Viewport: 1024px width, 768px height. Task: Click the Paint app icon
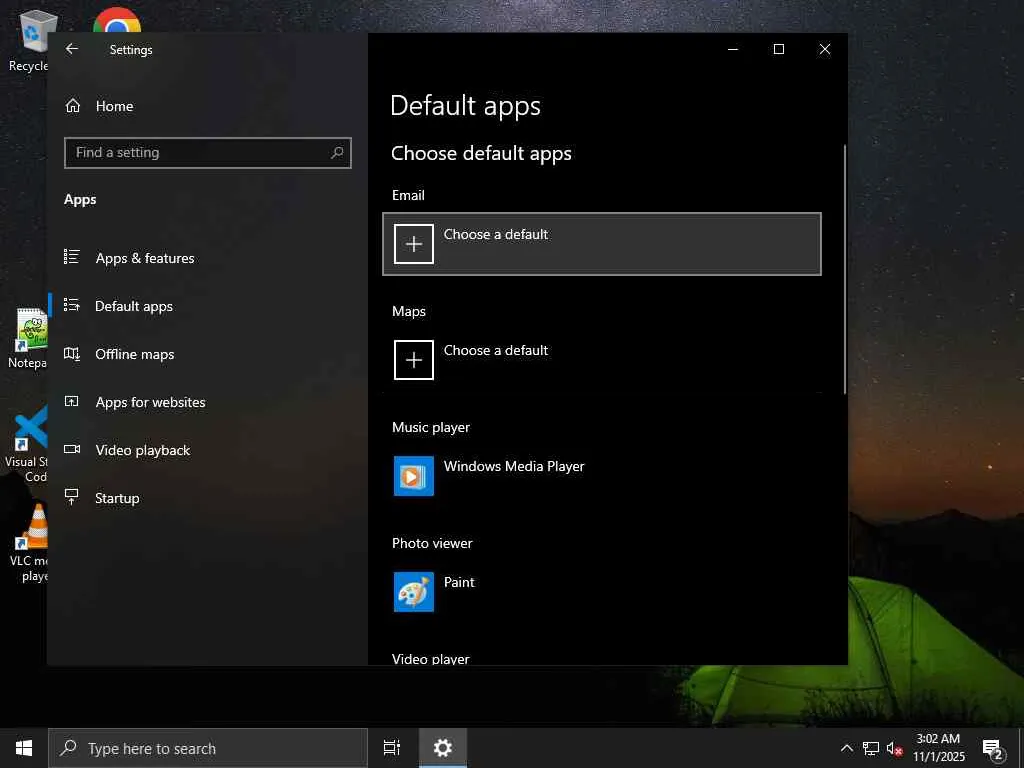(x=413, y=592)
